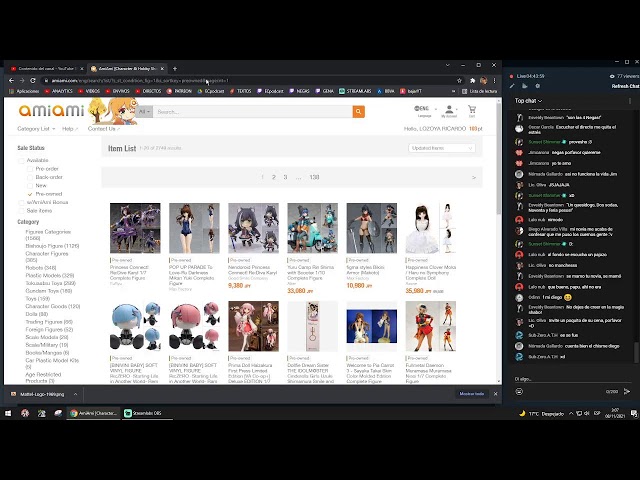Open the Chrome profile avatar

coord(484,80)
